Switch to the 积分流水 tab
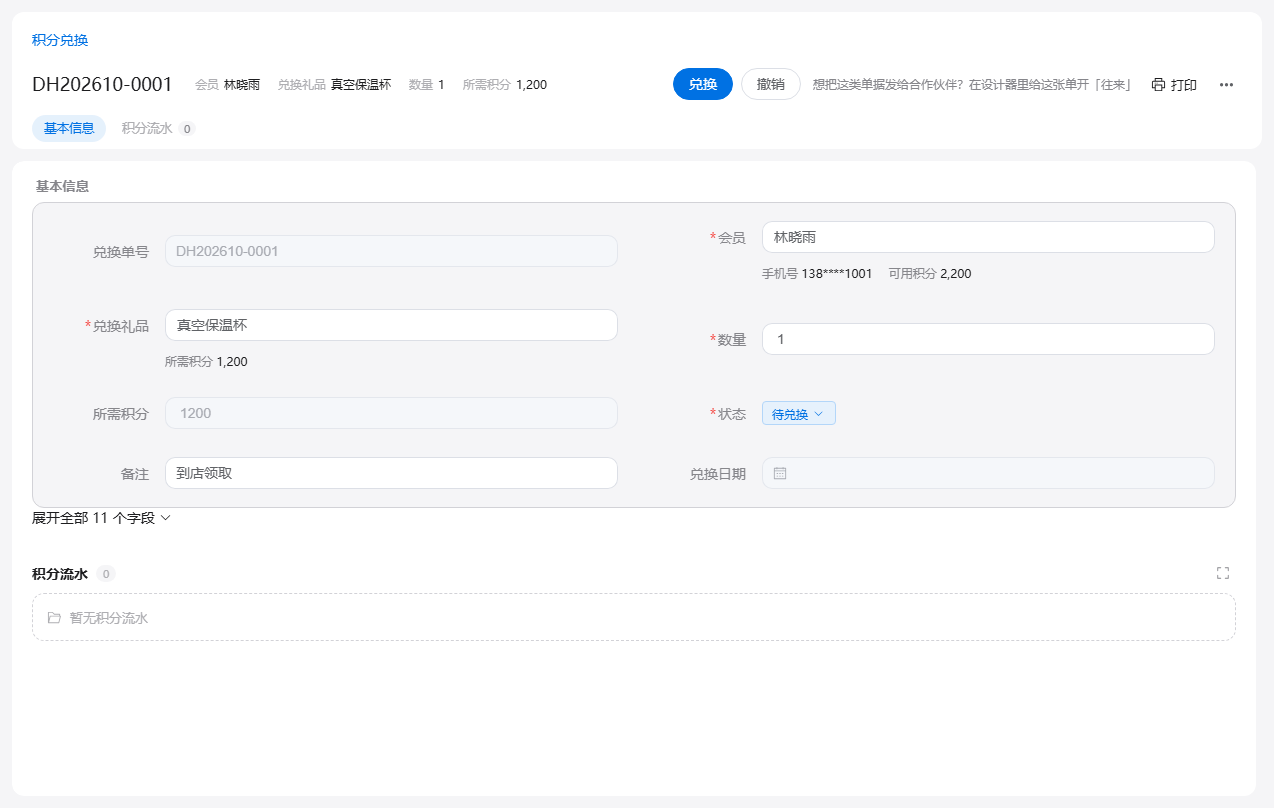Screen dimensions: 1274x808 [158, 128]
